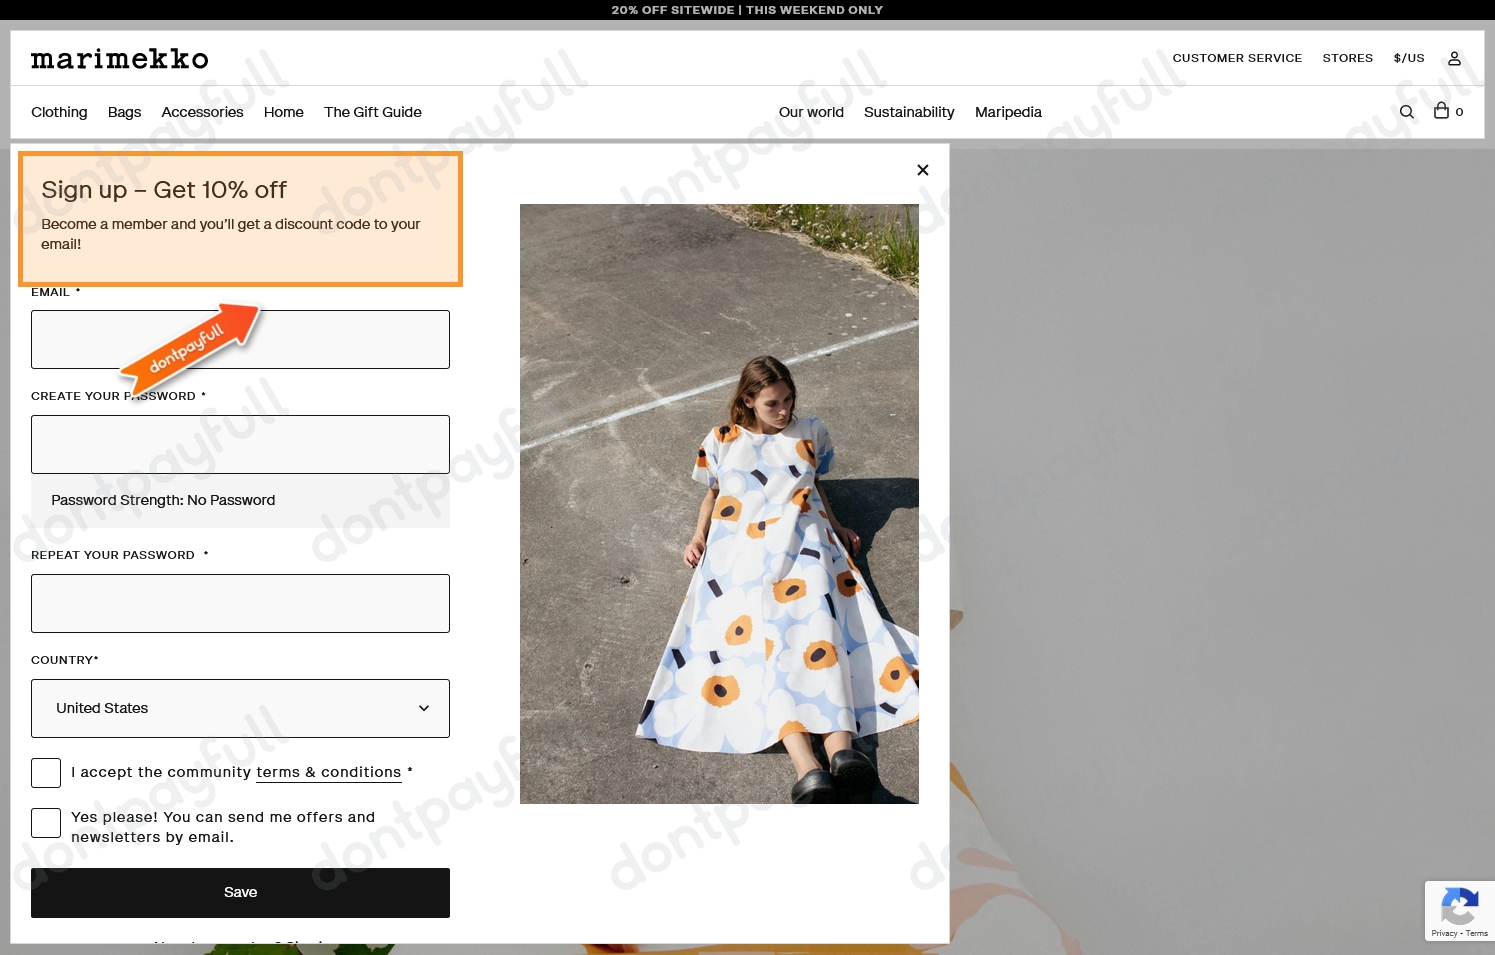Open the Accessories menu
Screen dimensions: 1495x955
pos(202,112)
